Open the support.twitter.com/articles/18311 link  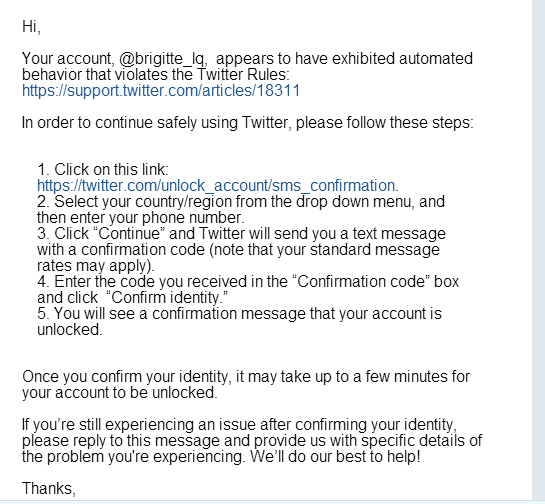click(x=161, y=91)
